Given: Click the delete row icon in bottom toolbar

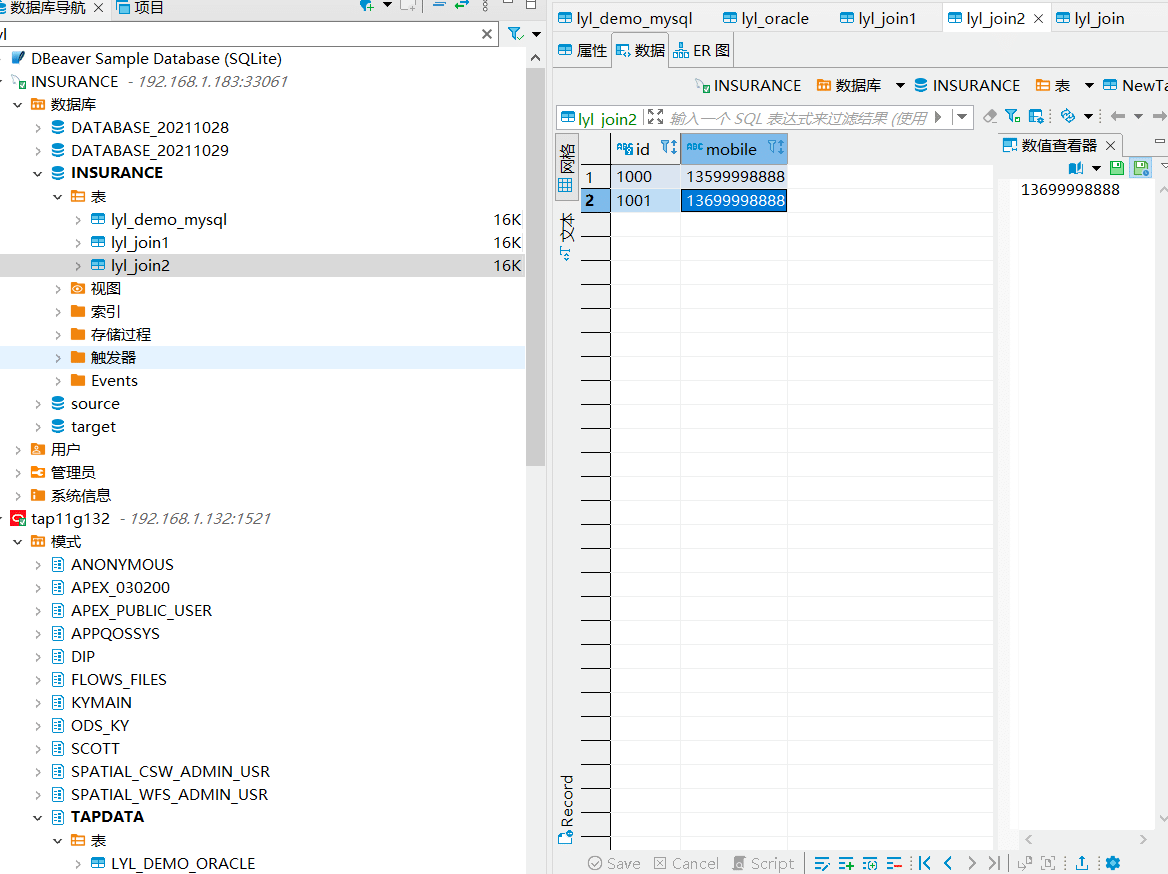Looking at the screenshot, I should coord(894,863).
